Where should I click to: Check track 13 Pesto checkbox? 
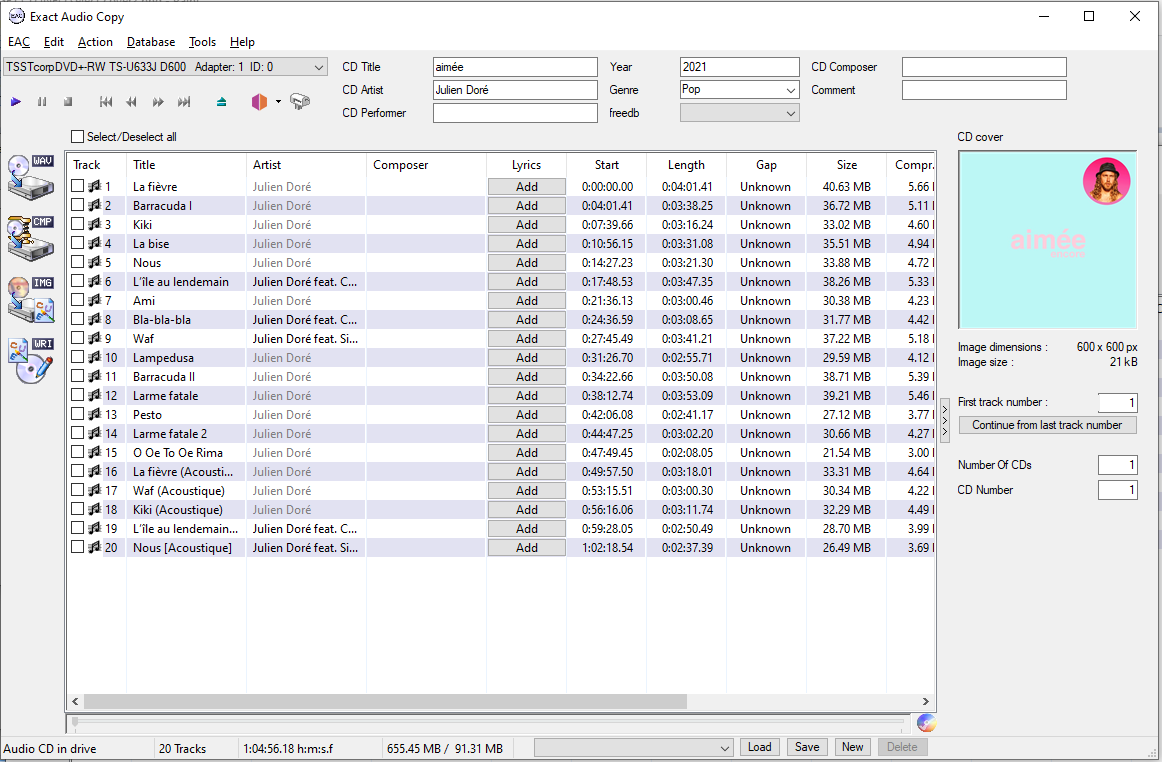point(77,414)
